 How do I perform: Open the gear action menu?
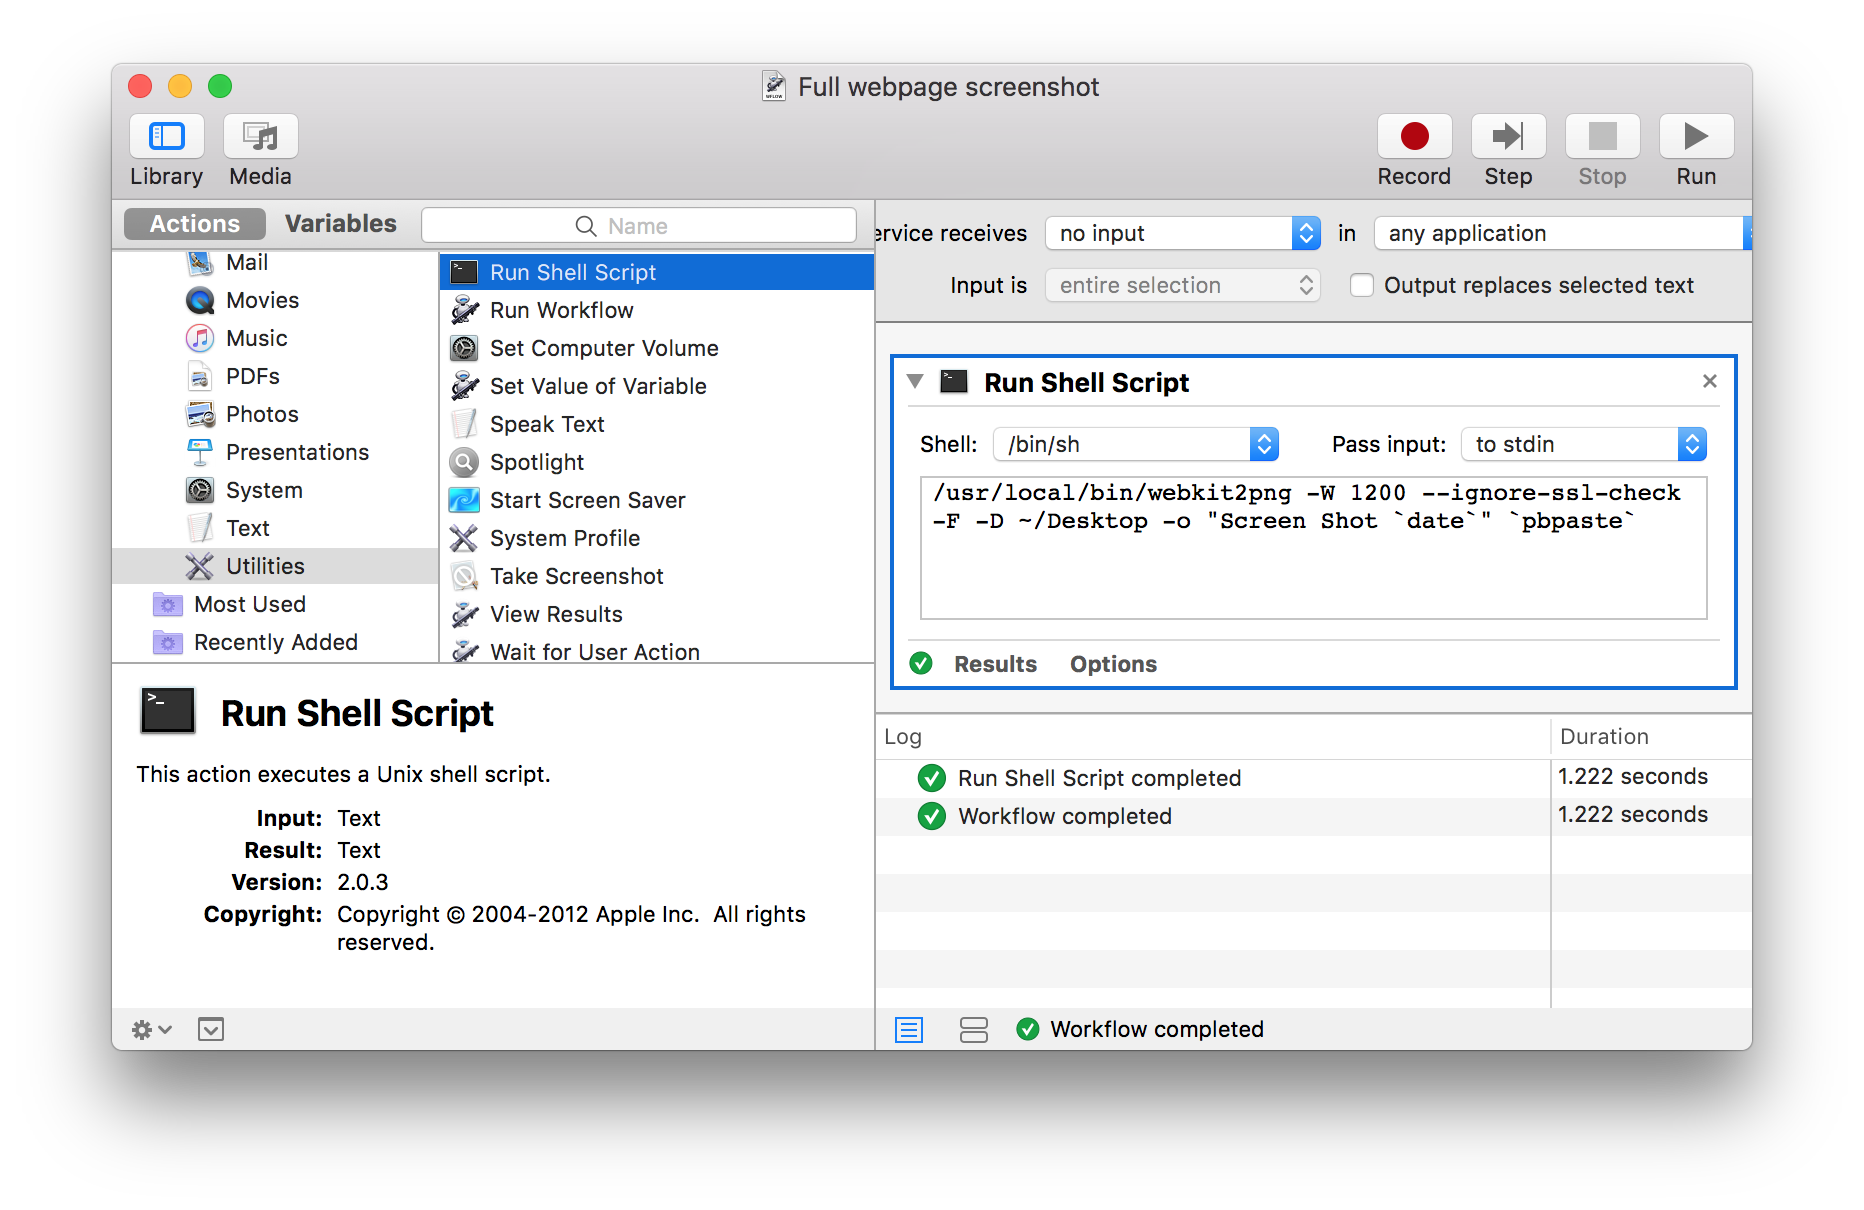pyautogui.click(x=150, y=1029)
